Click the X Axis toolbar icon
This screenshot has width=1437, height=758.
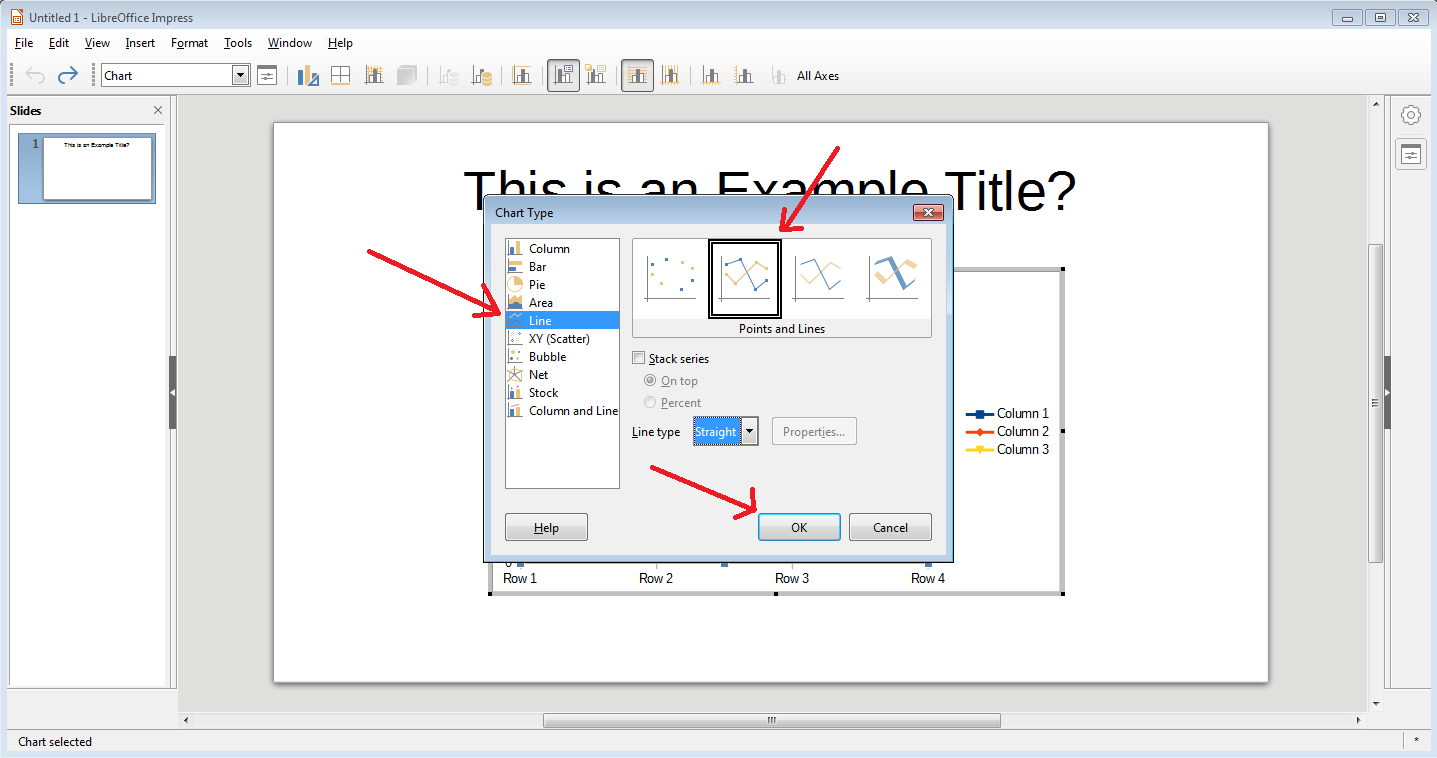coord(711,75)
